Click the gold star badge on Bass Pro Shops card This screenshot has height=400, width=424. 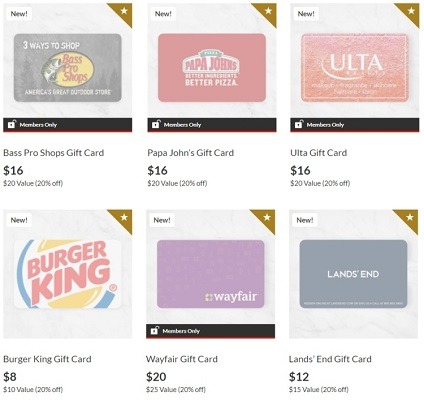tap(124, 11)
